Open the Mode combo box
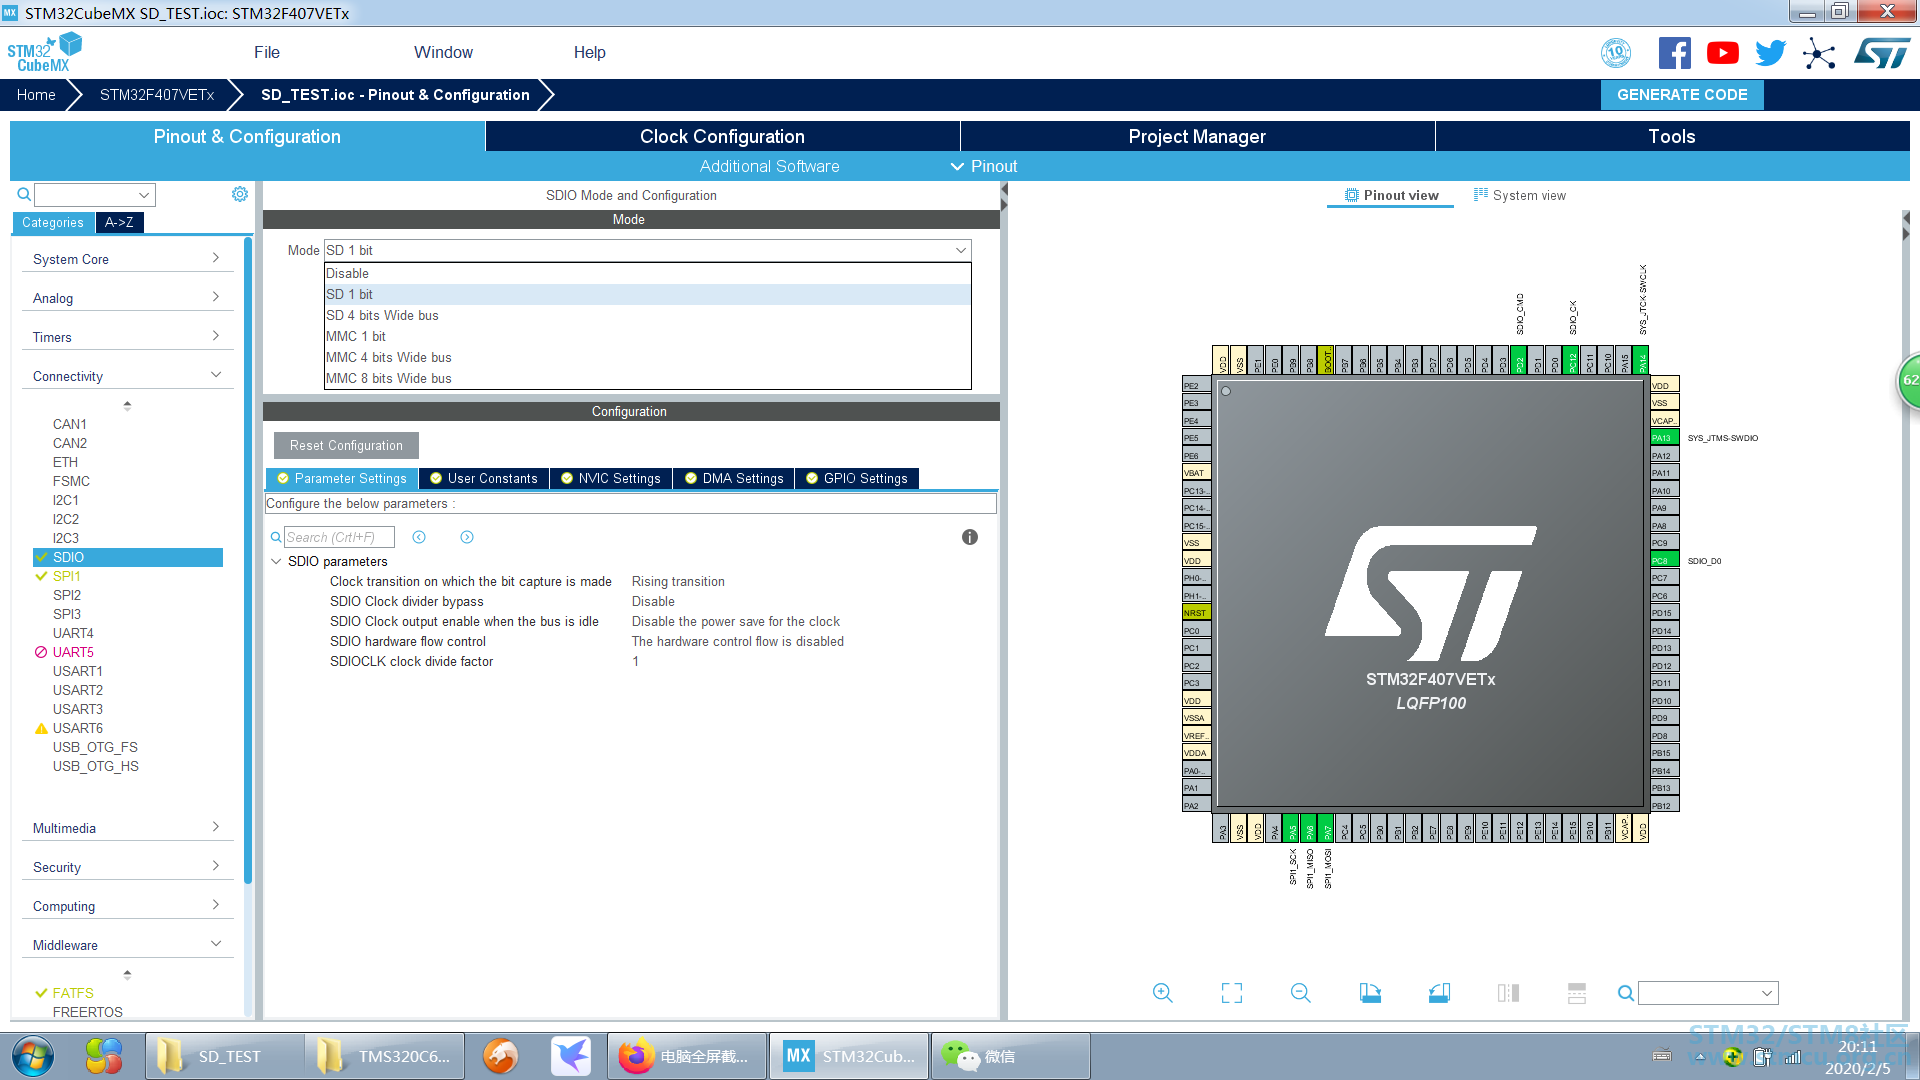Viewport: 1920px width, 1080px height. coord(648,250)
